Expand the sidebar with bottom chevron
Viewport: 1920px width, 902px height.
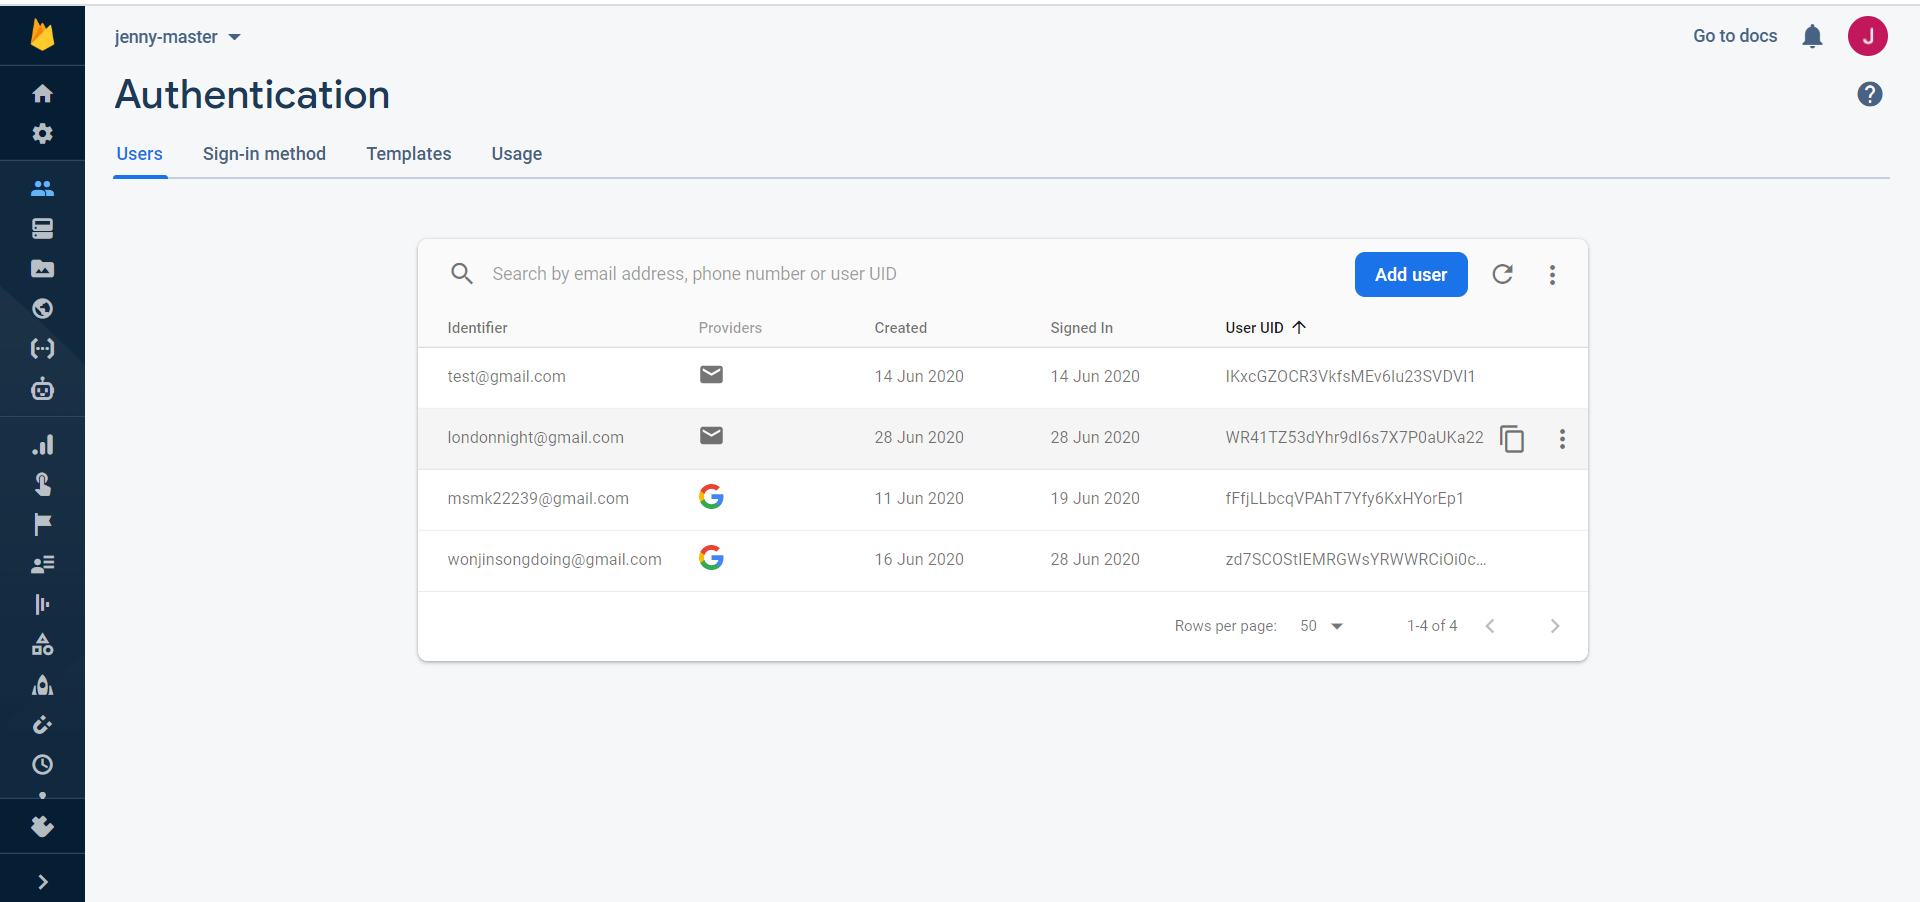[x=42, y=881]
